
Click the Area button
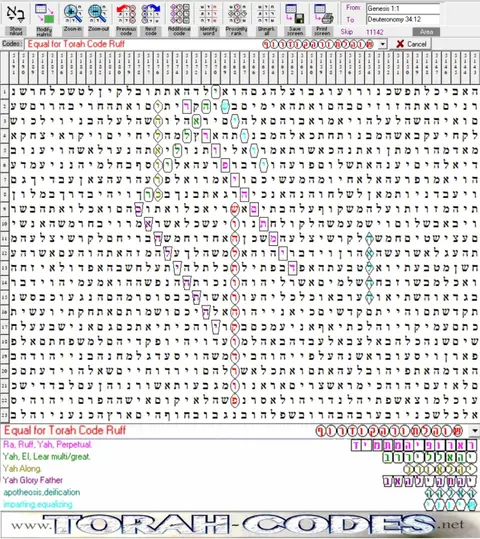426,32
